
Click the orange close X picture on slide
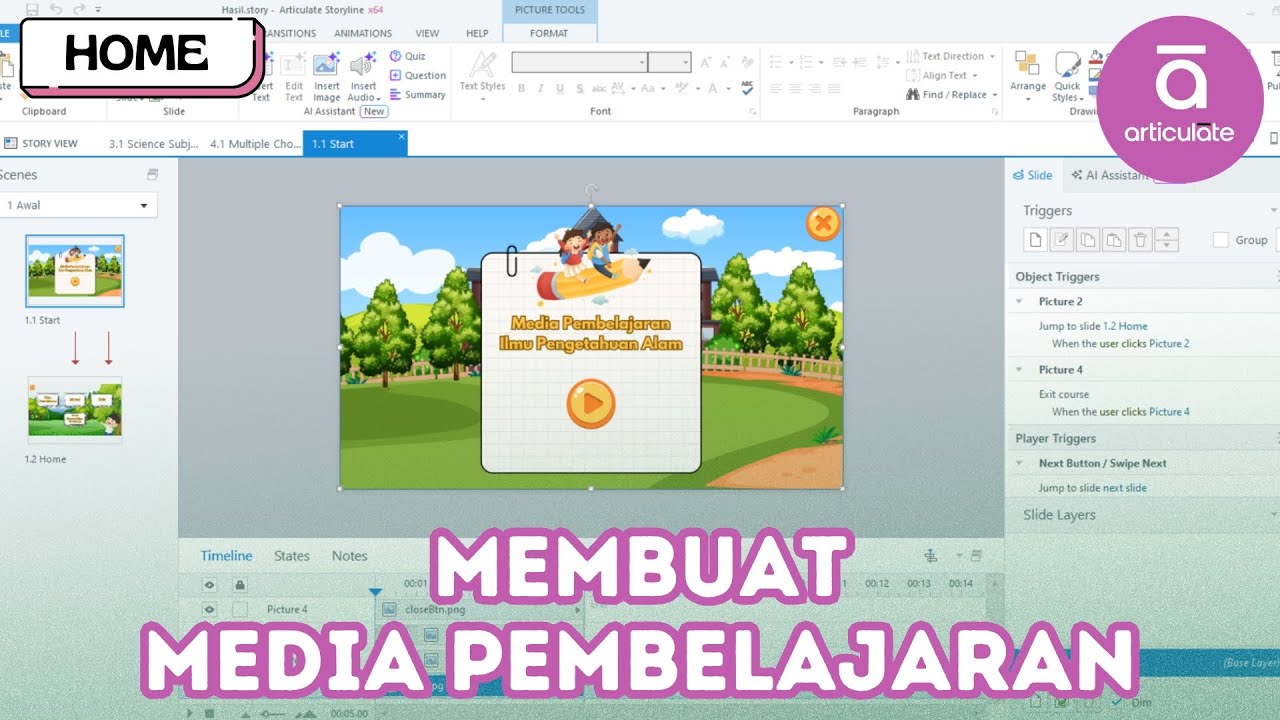(823, 224)
